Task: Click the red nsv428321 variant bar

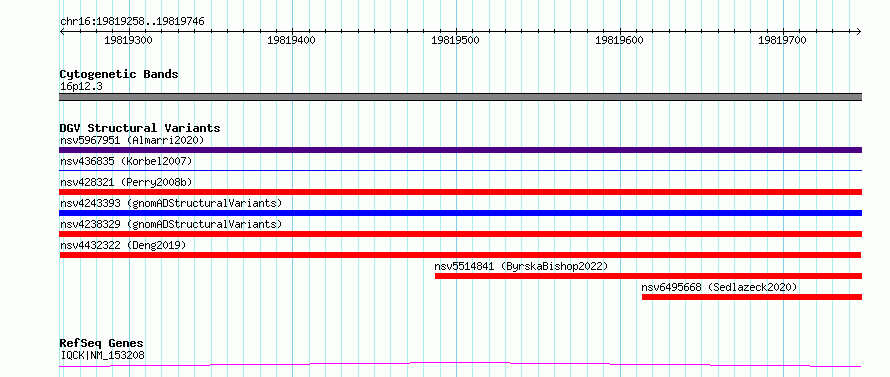Action: [460, 192]
